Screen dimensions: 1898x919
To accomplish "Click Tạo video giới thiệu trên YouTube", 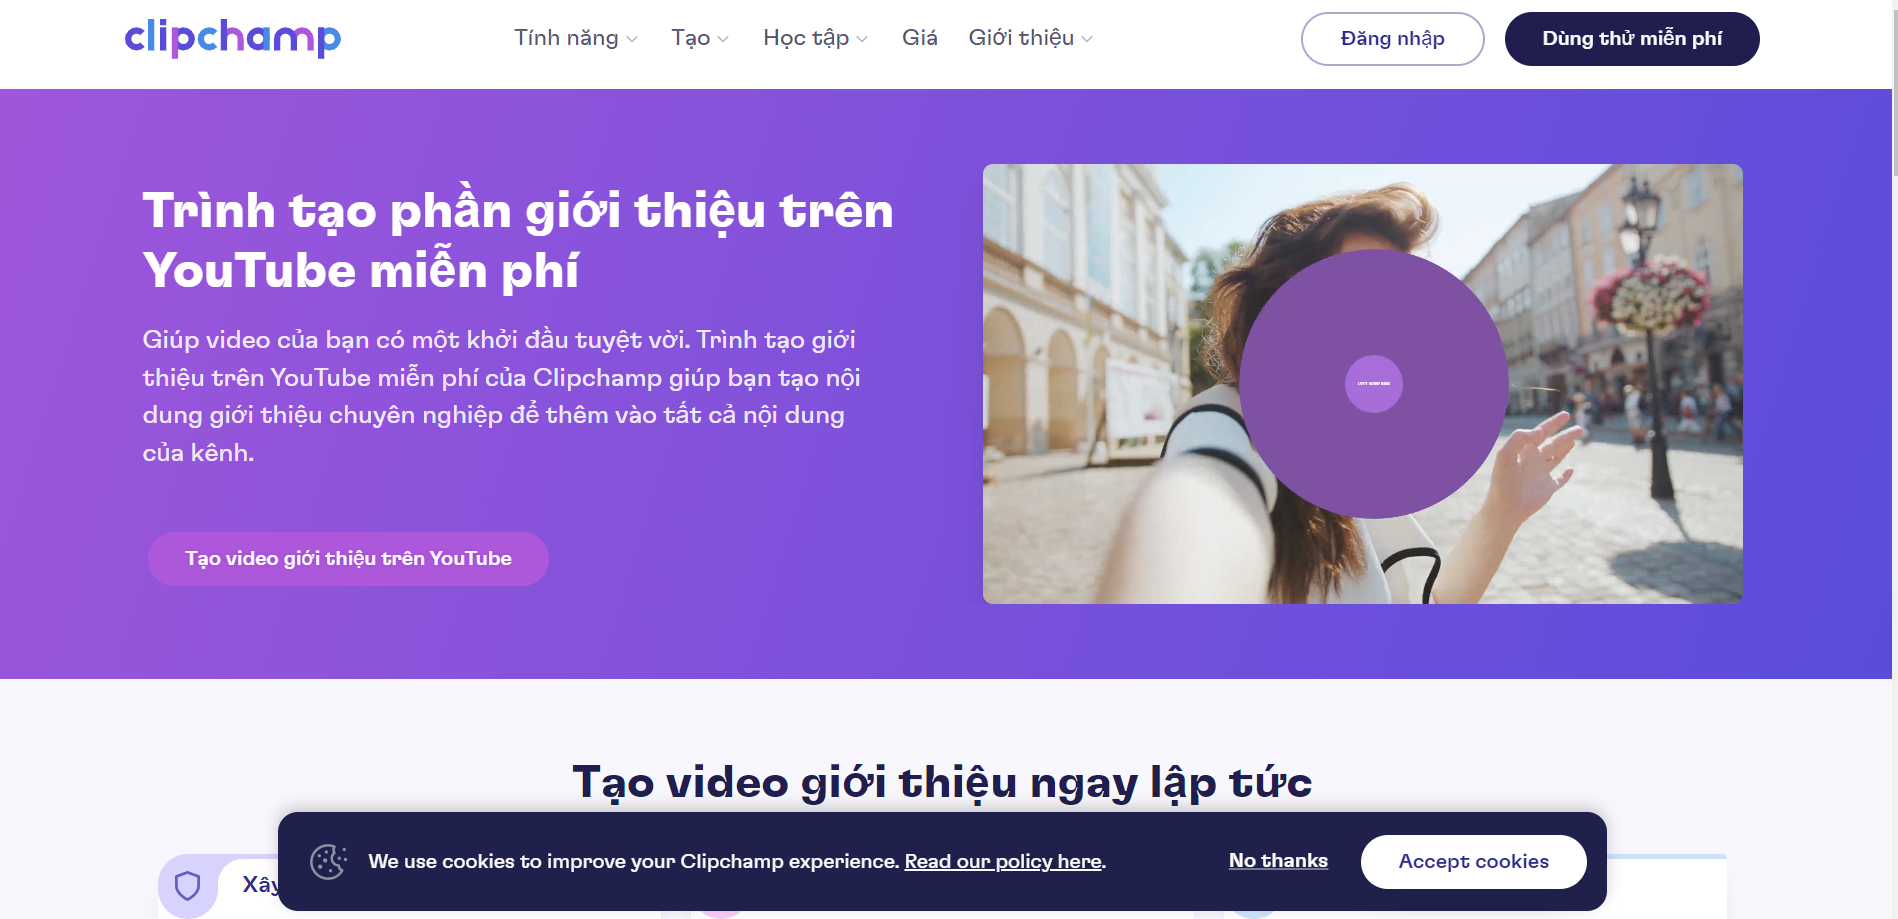I will click(x=348, y=559).
